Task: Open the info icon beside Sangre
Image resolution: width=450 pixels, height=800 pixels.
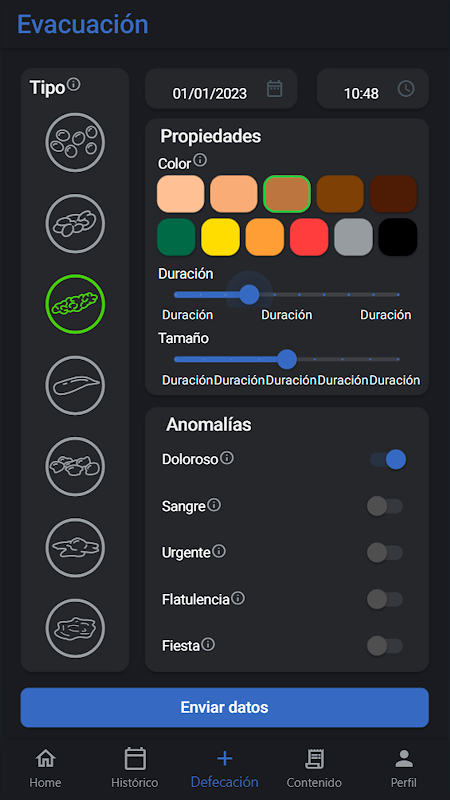Action: [214, 505]
